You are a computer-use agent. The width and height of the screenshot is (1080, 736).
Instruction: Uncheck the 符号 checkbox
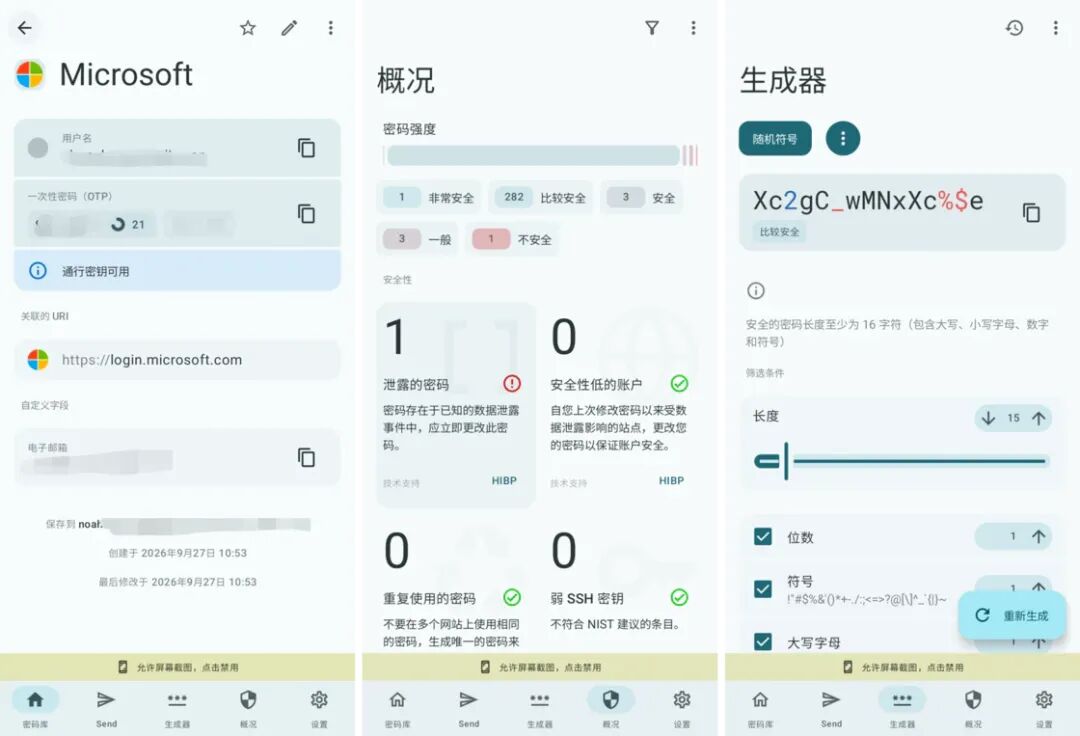click(762, 589)
